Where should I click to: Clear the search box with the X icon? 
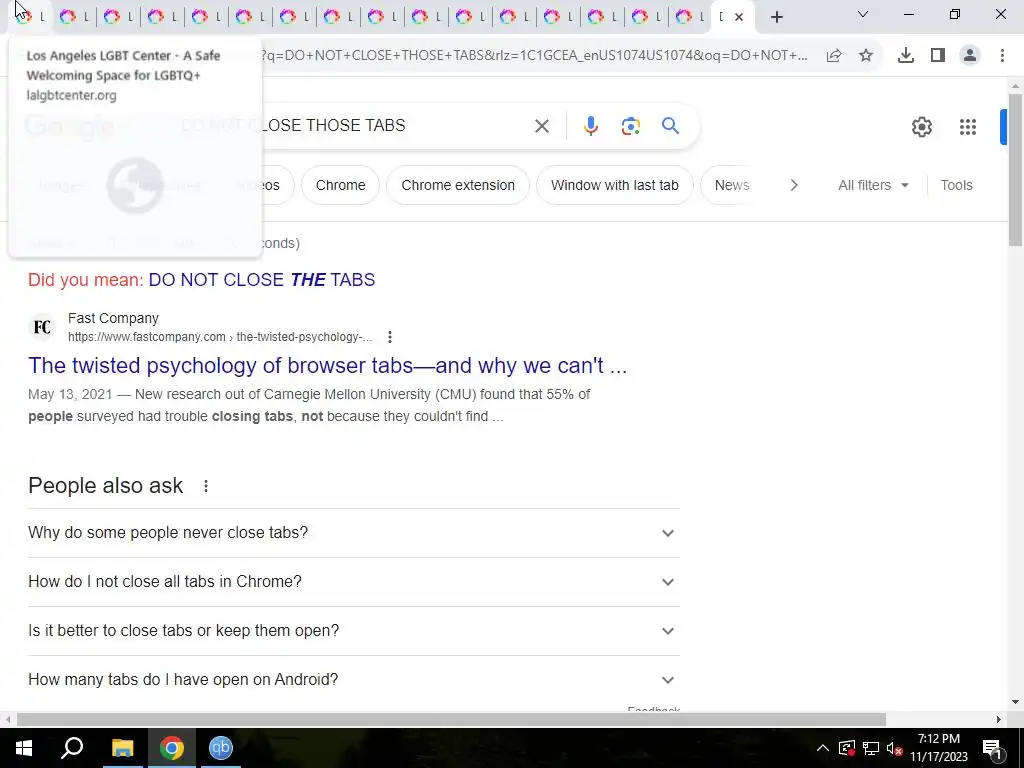point(541,126)
